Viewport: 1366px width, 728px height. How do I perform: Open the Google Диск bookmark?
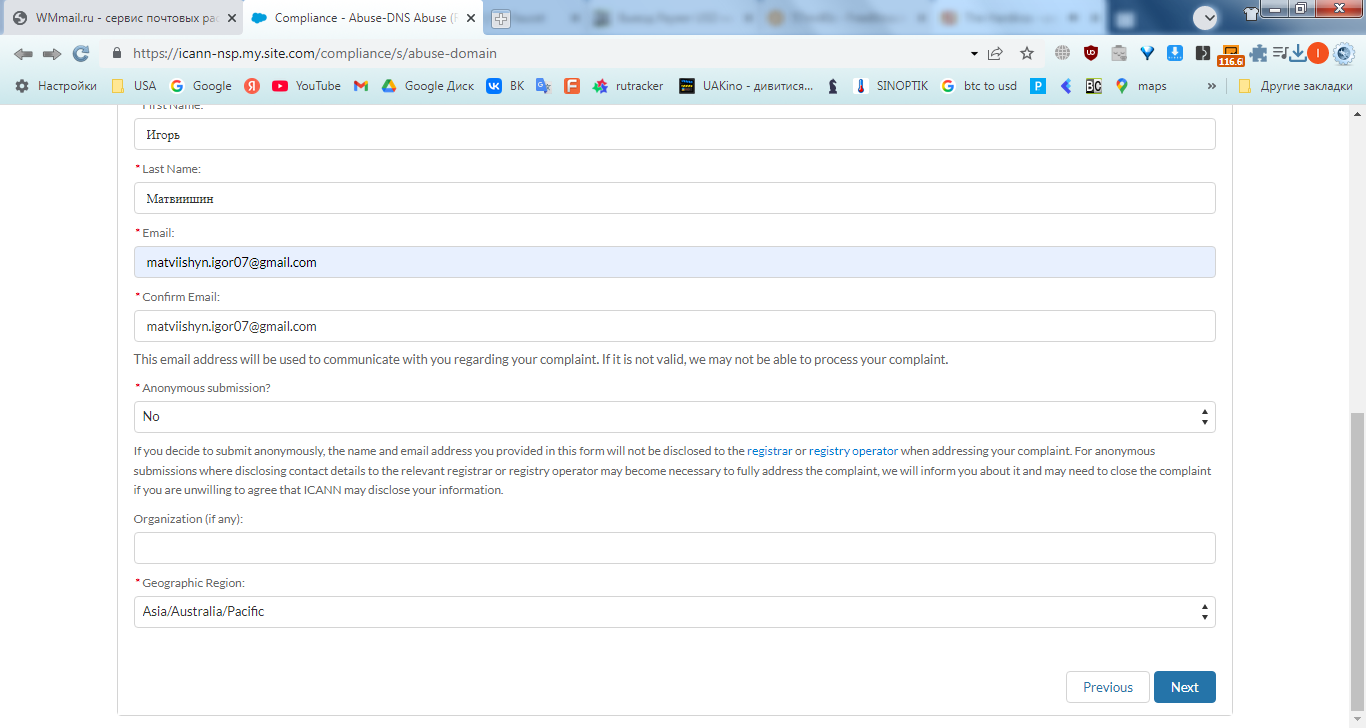[x=428, y=86]
